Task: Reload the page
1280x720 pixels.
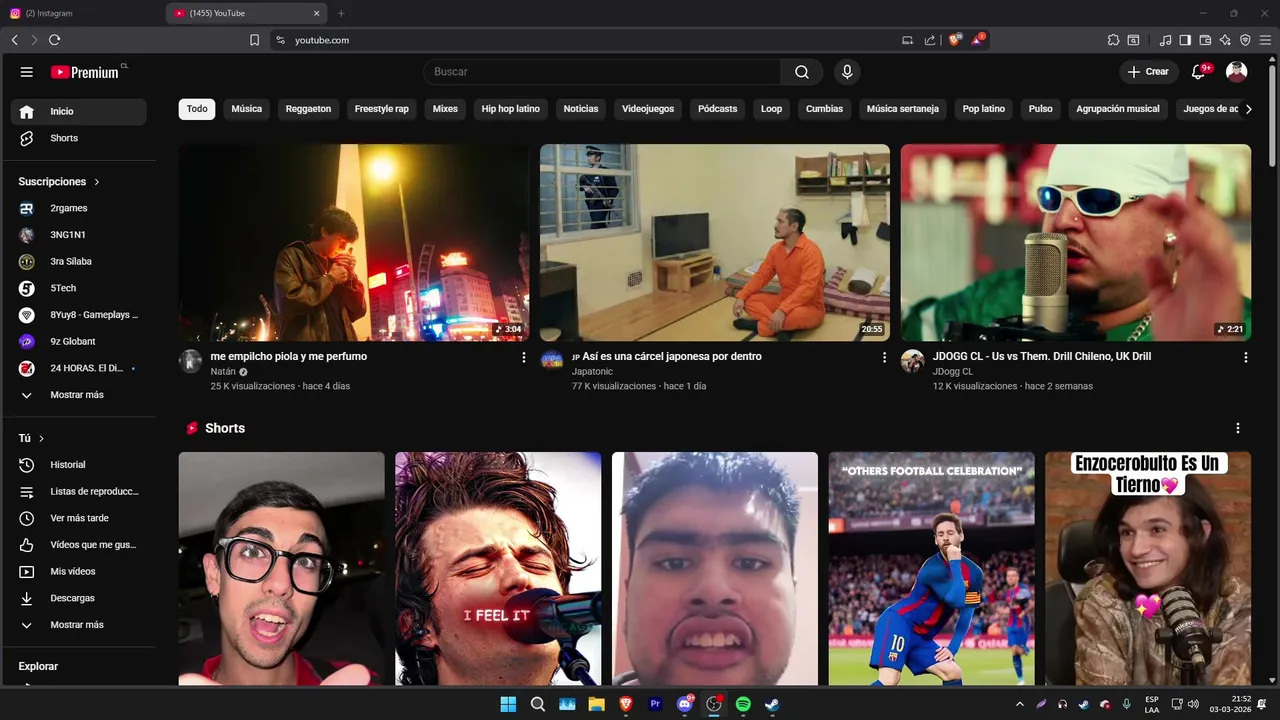Action: 54,40
